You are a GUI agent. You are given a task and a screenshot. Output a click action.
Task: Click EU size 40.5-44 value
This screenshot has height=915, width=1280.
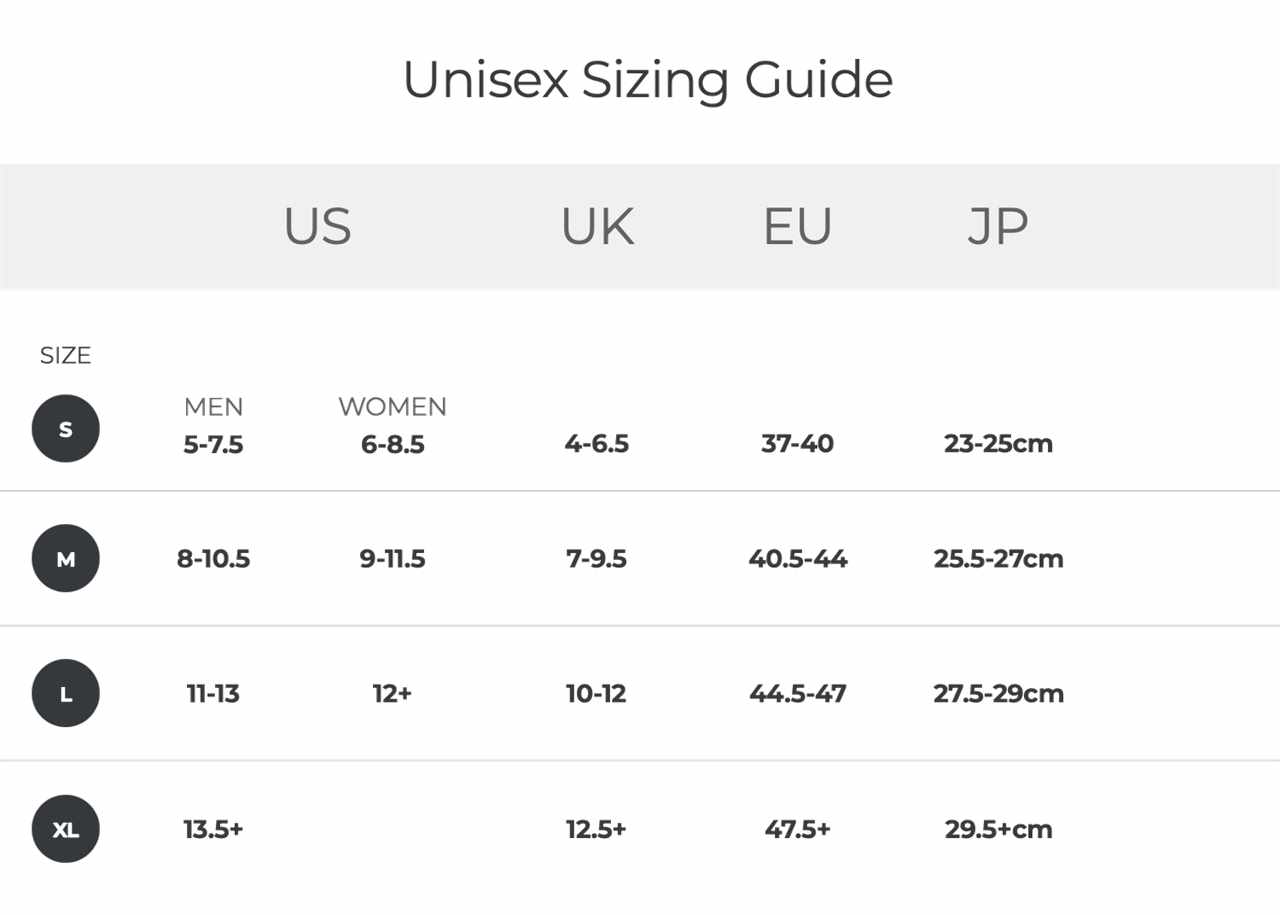click(797, 559)
